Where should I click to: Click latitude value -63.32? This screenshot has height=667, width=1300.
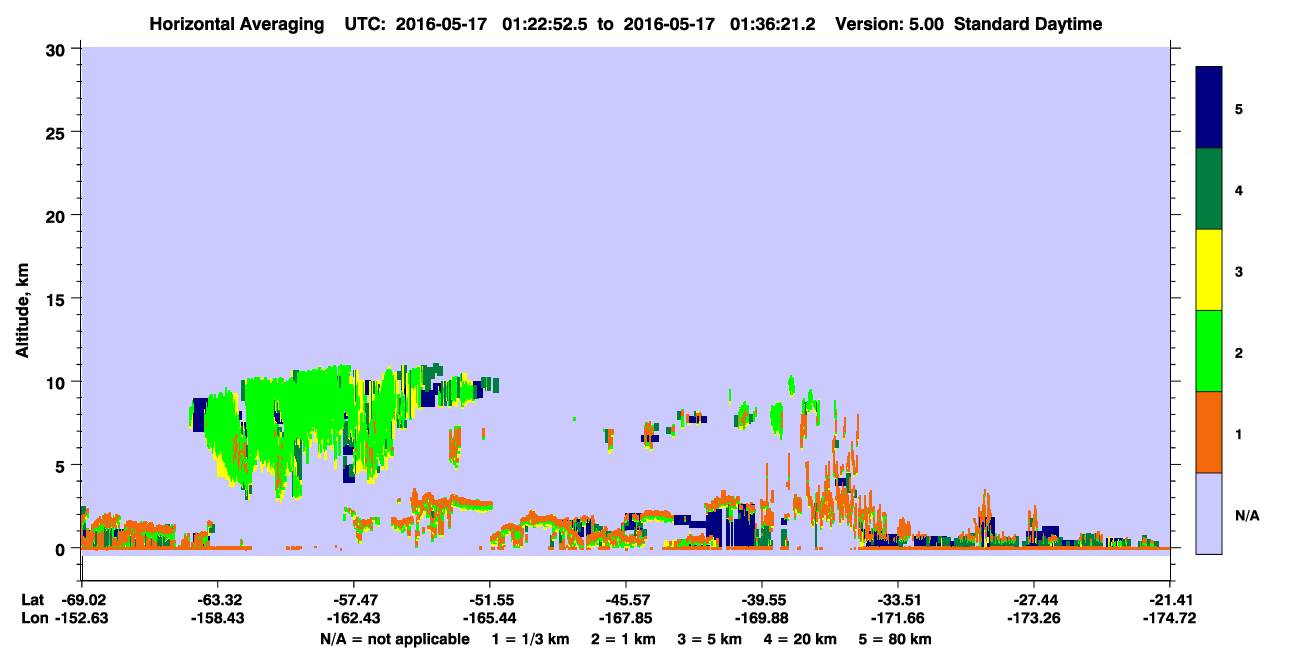[x=217, y=600]
